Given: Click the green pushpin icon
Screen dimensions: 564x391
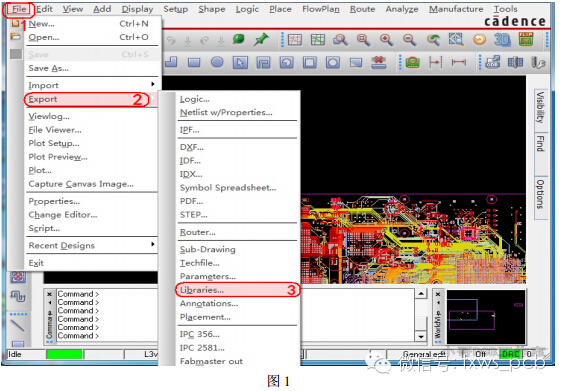Looking at the screenshot, I should point(261,40).
